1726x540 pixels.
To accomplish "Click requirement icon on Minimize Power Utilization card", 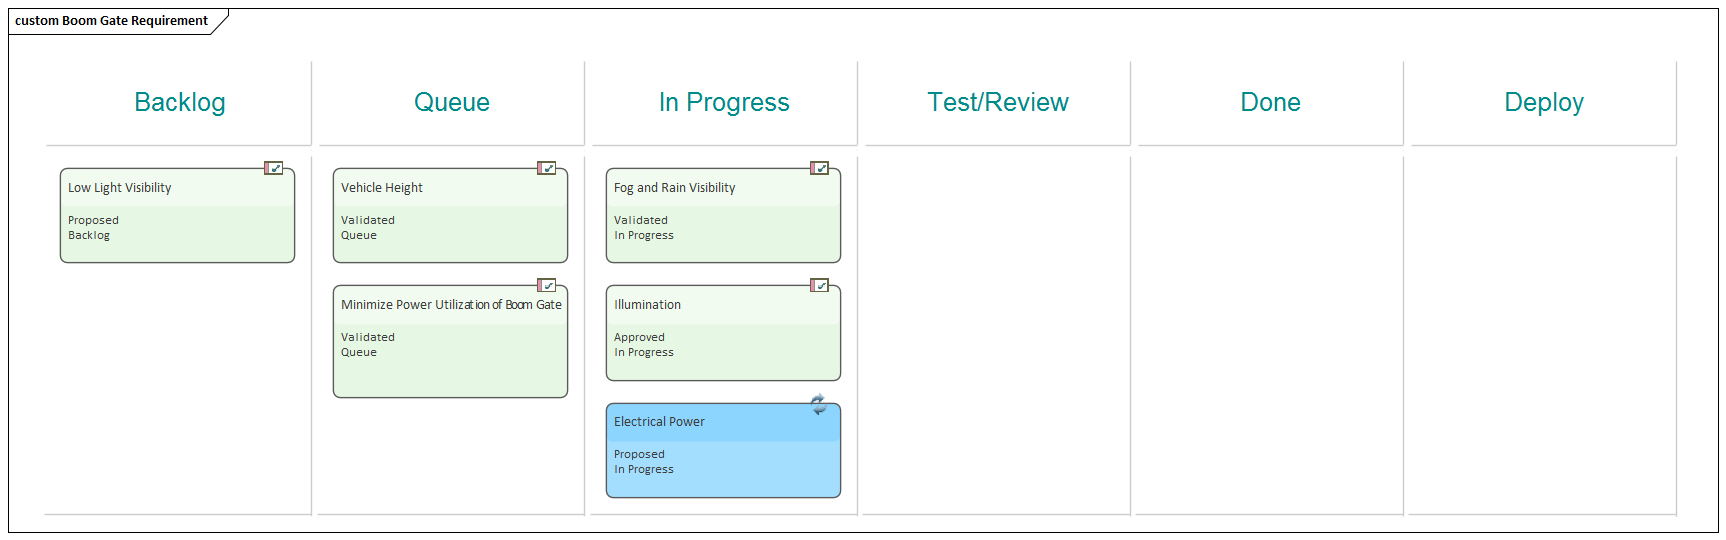I will (x=546, y=285).
